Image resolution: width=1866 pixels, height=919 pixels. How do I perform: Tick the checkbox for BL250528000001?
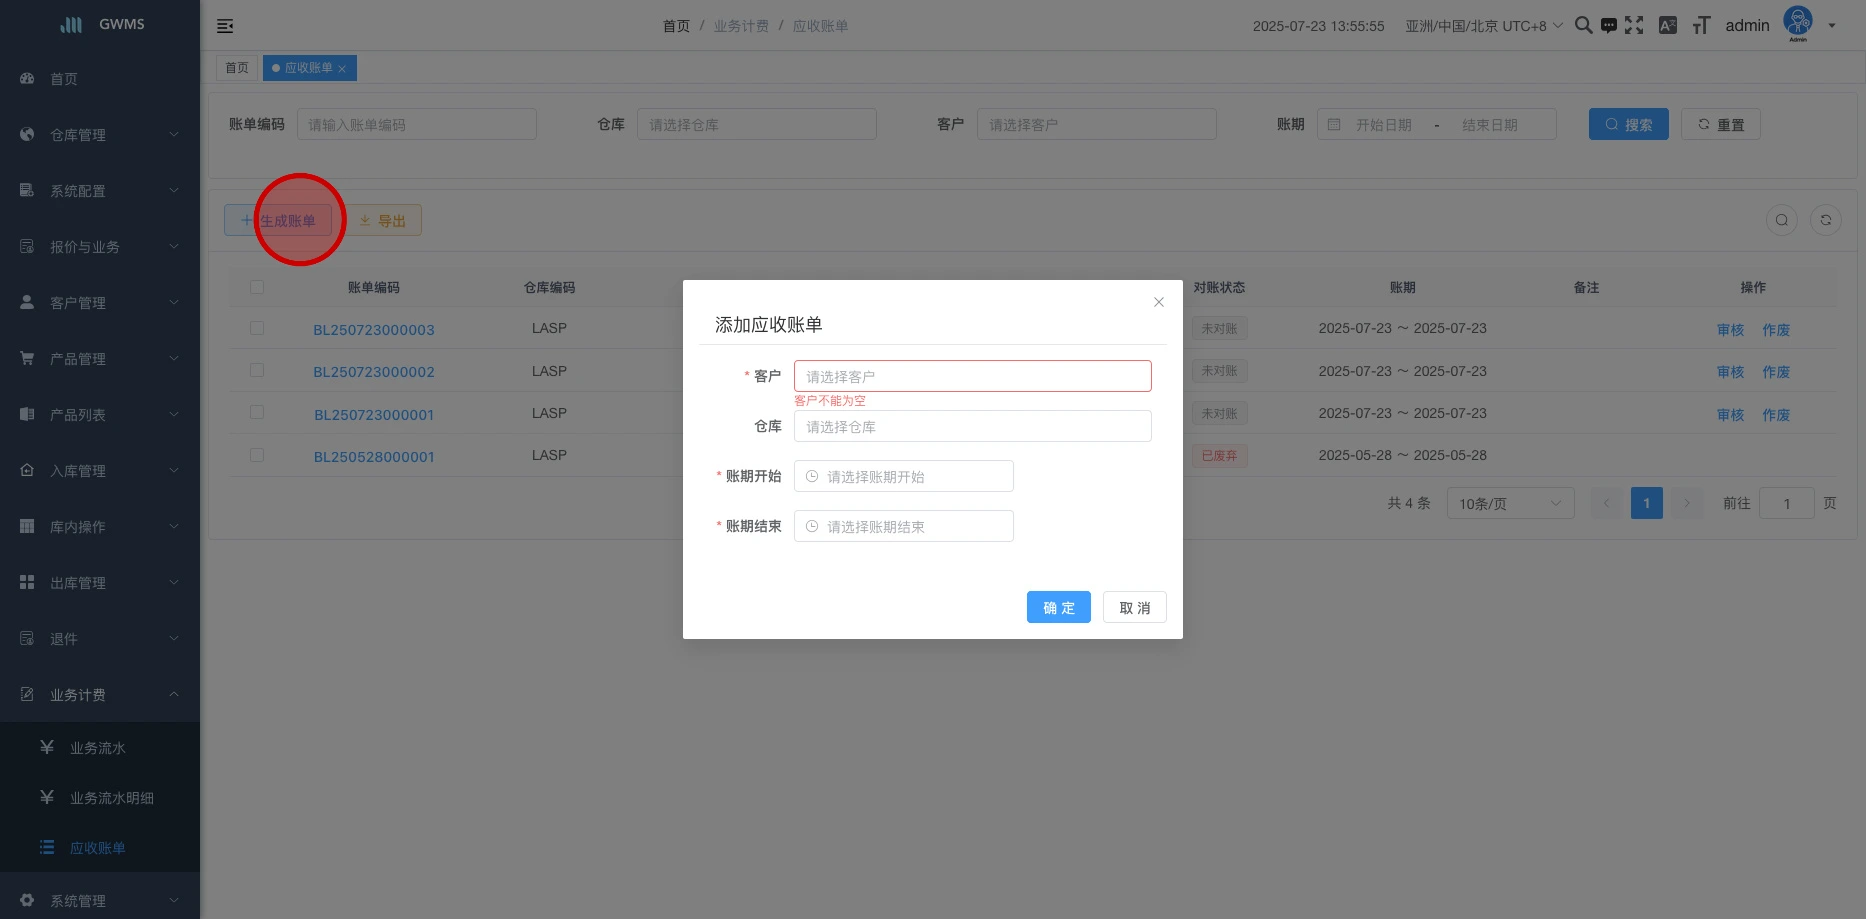[x=257, y=455]
